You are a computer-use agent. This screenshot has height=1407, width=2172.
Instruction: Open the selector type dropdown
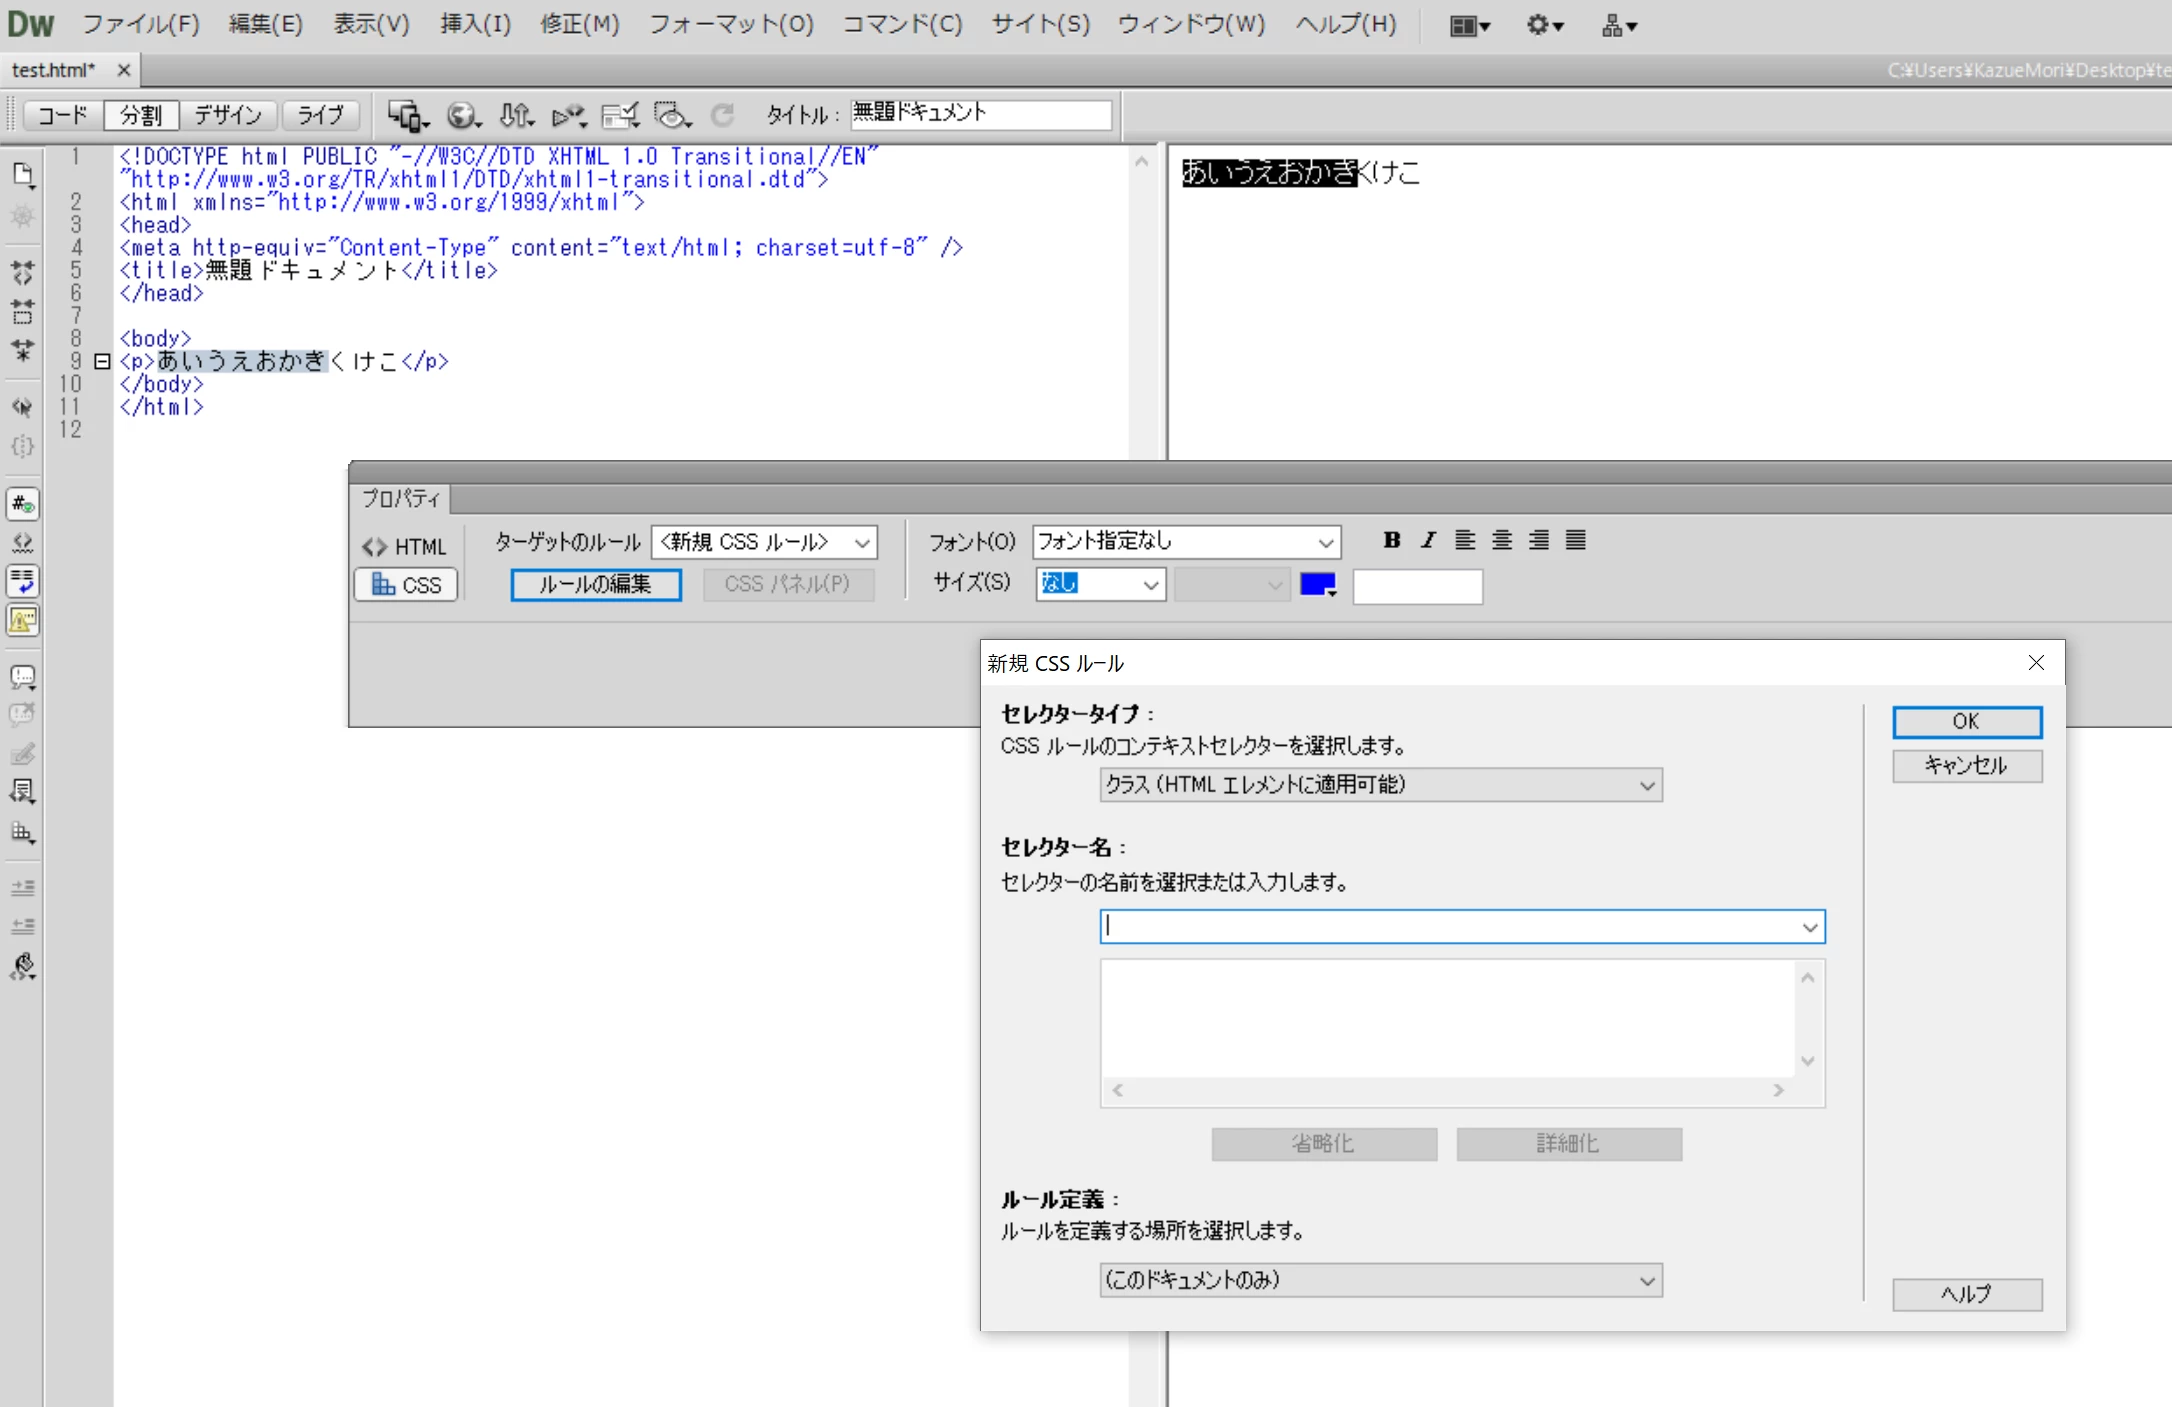(x=1380, y=785)
